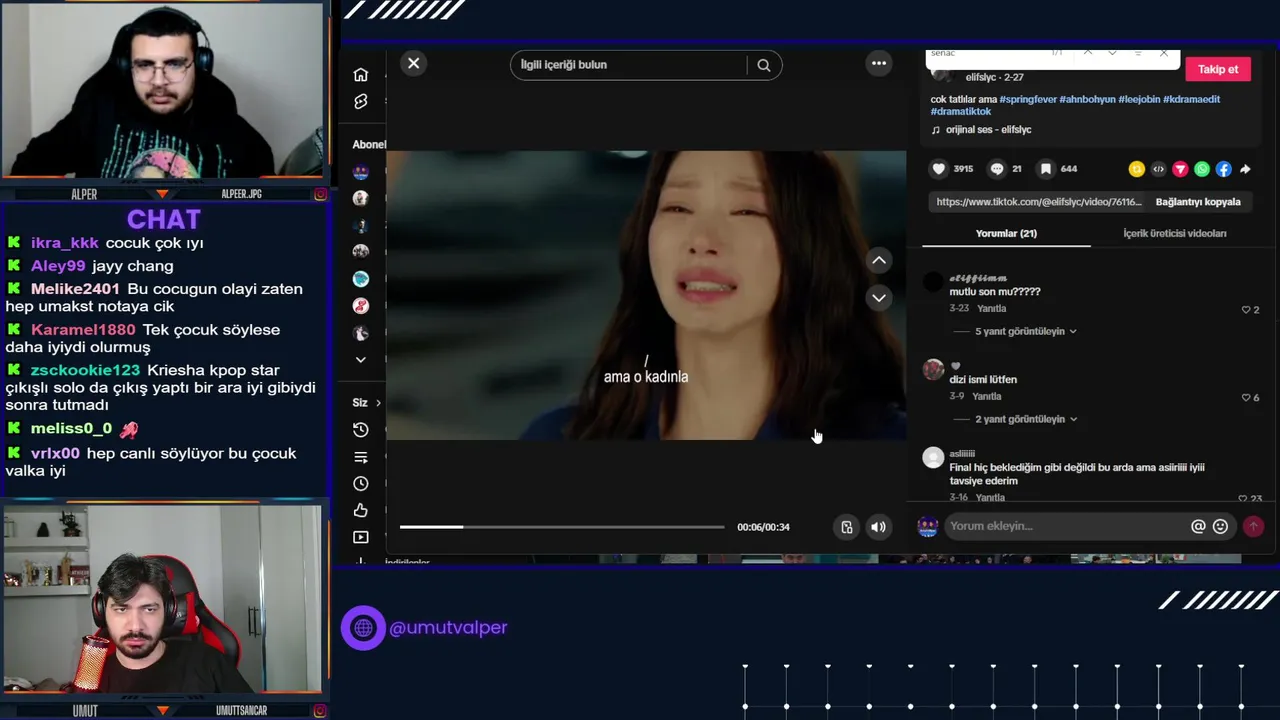Share video to WhatsApp
Image resolution: width=1280 pixels, height=720 pixels.
pyautogui.click(x=1202, y=169)
